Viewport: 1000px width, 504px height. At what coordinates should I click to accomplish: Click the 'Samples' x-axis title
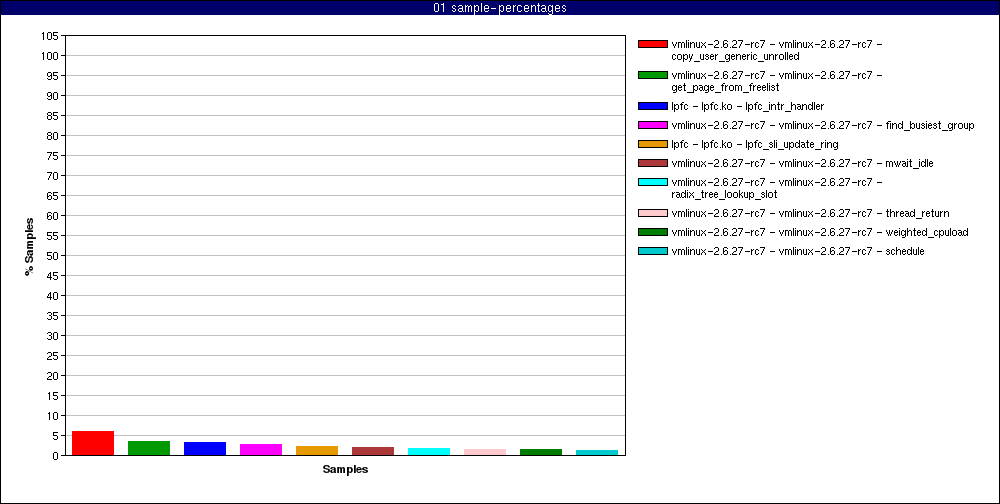[x=345, y=470]
